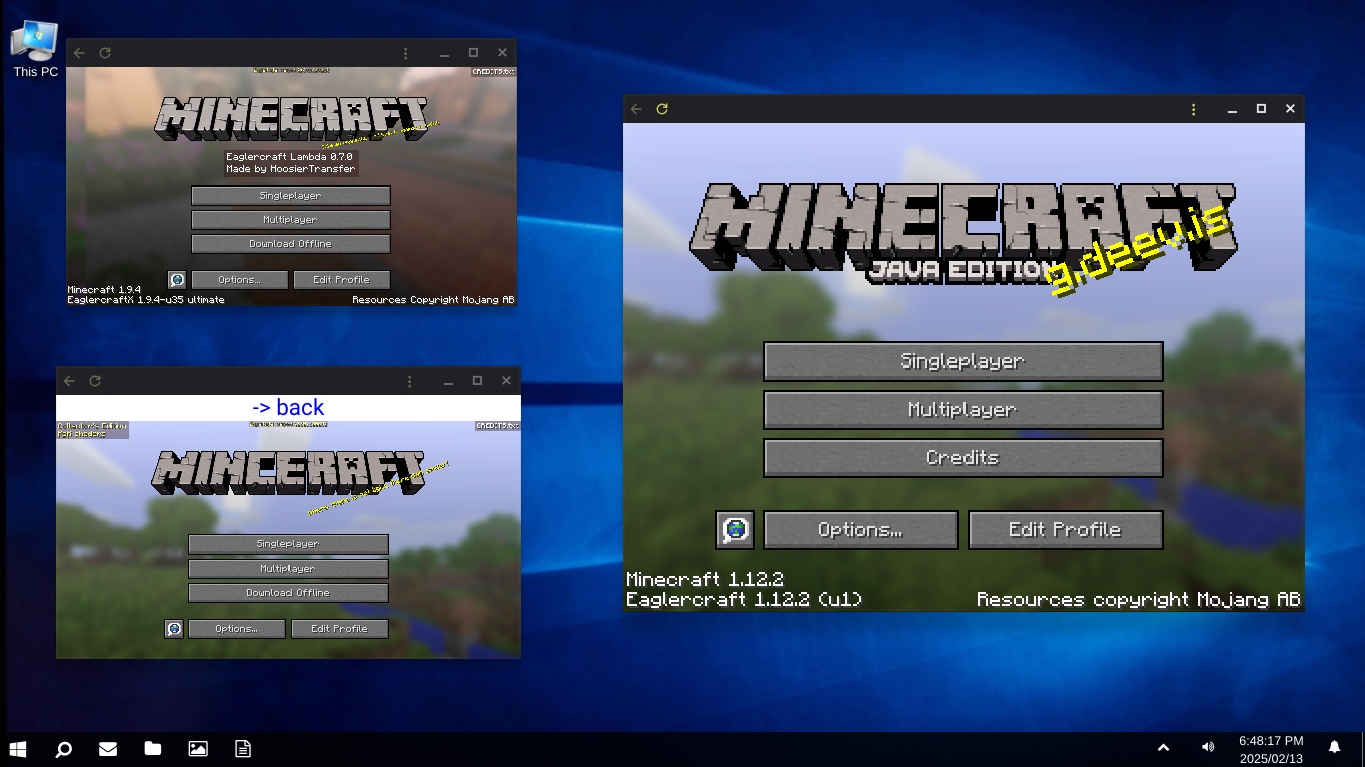Open three-dot menu in Eaglercraft Lambda window
This screenshot has height=767, width=1365.
pyautogui.click(x=405, y=53)
